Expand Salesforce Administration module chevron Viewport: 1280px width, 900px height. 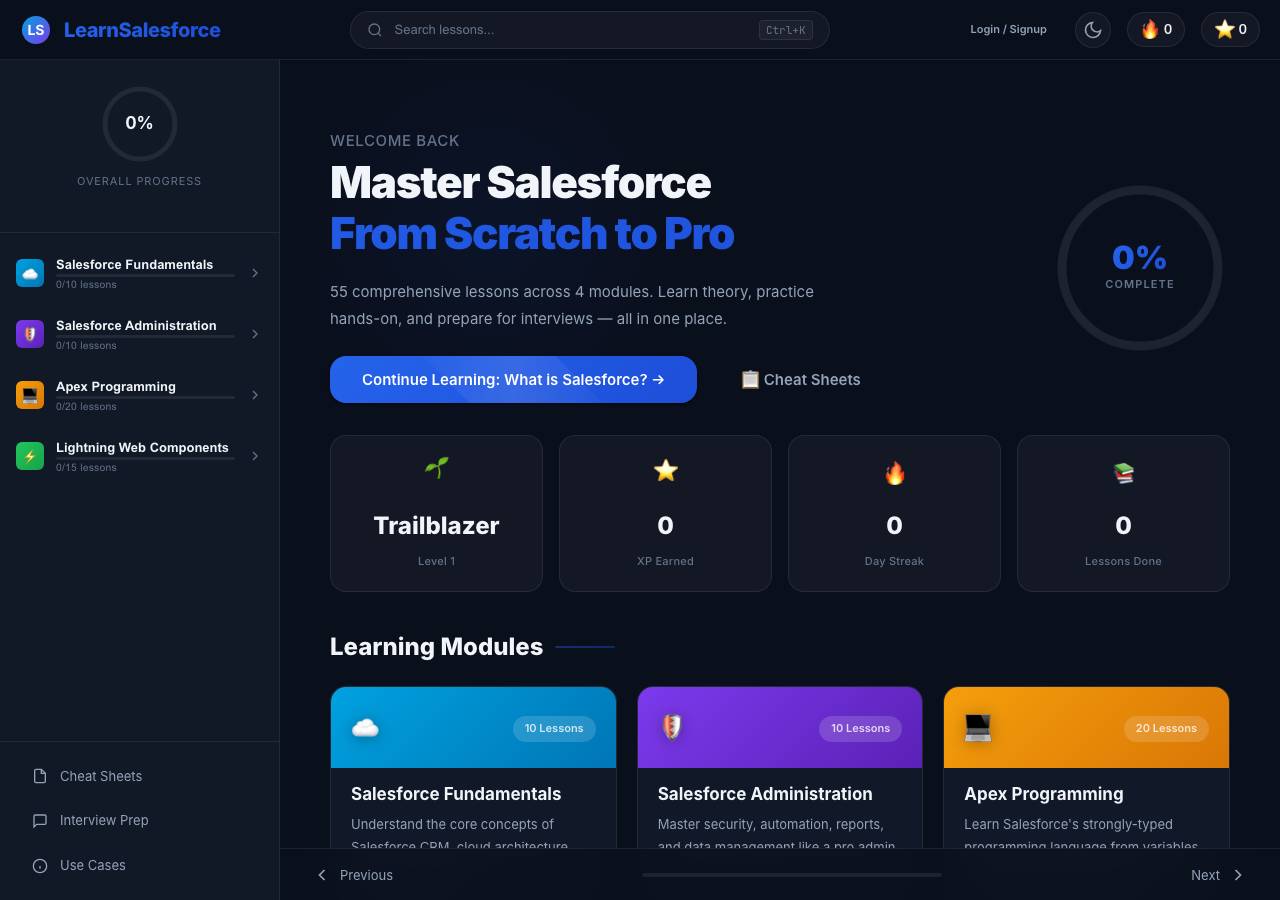[255, 334]
